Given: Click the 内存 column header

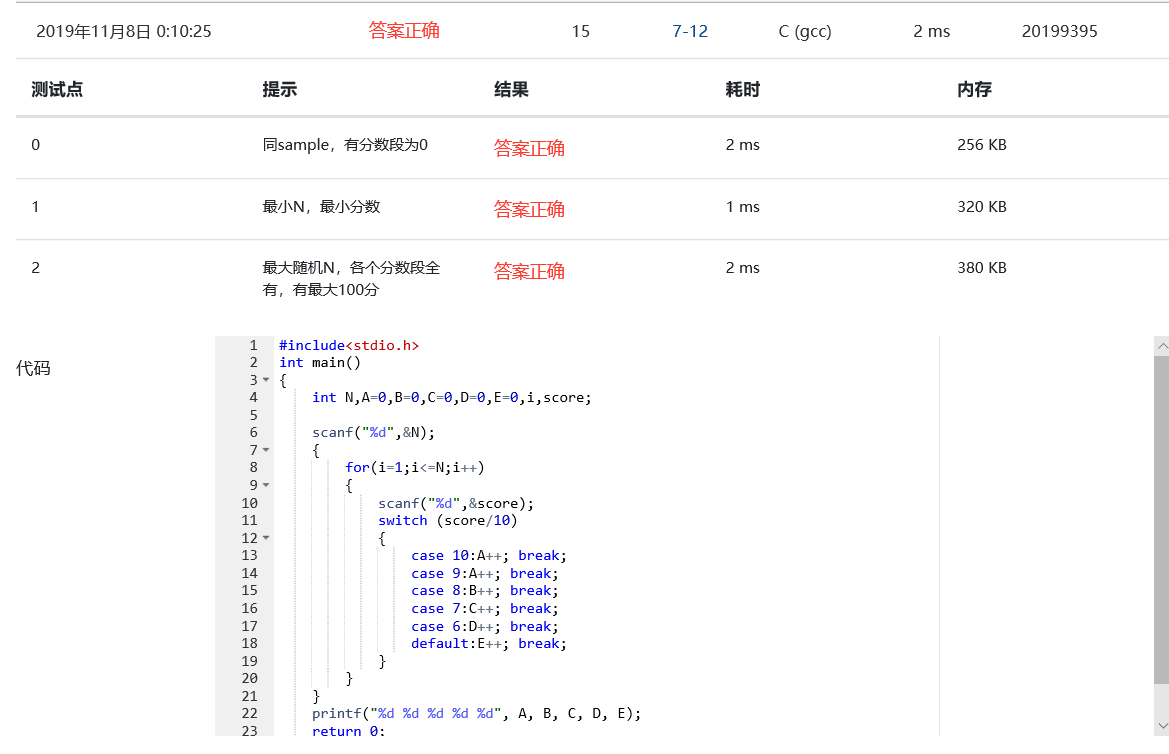Looking at the screenshot, I should pos(974,89).
